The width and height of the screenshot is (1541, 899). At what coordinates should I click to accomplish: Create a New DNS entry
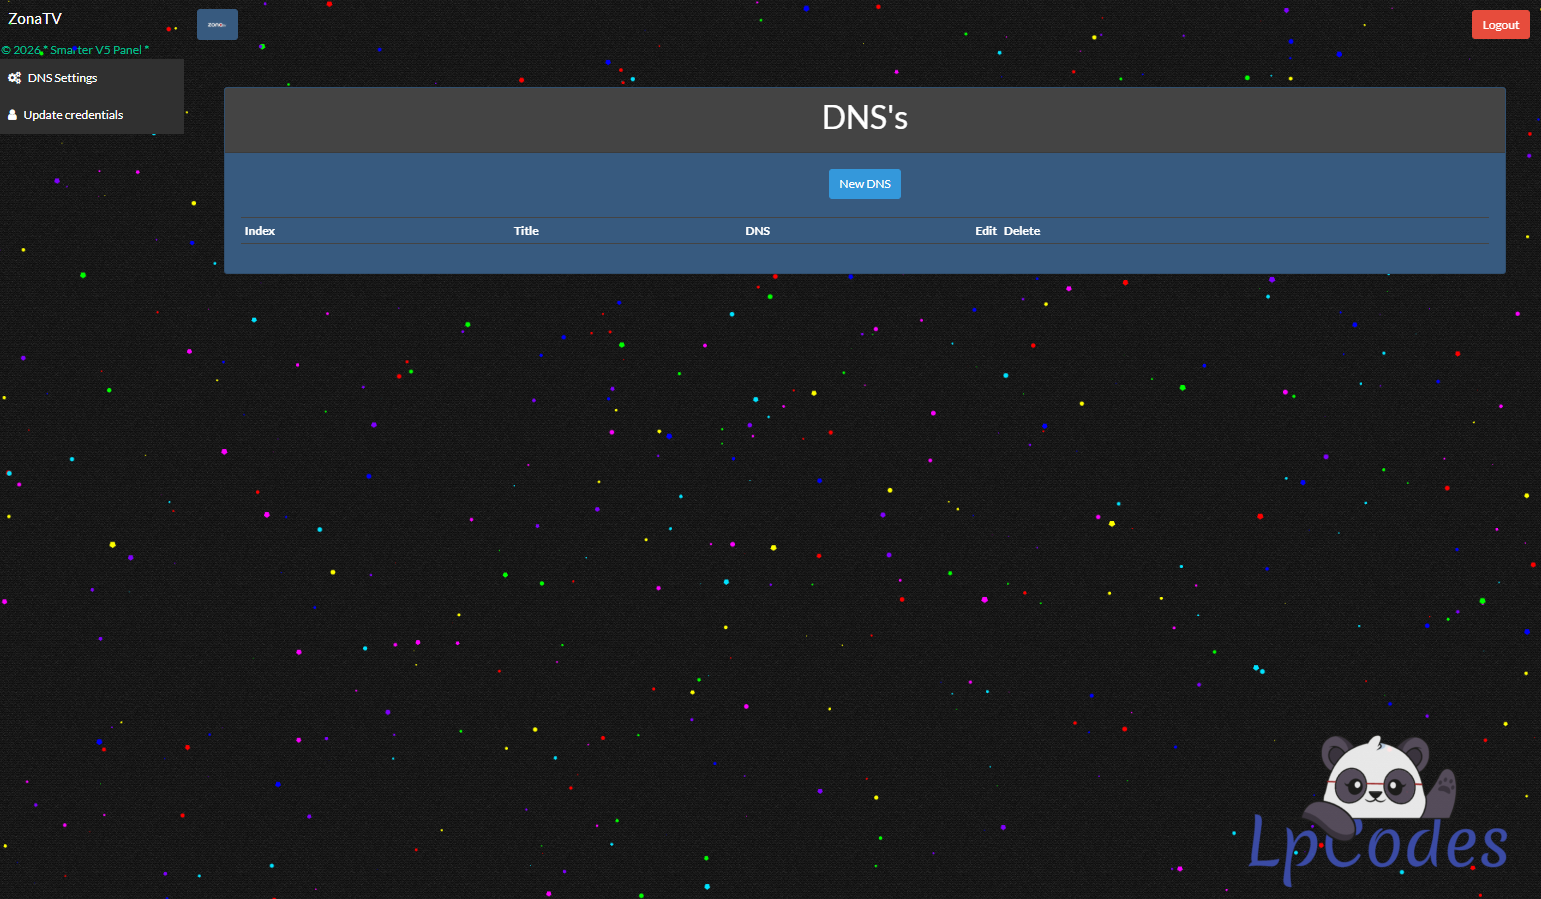[865, 184]
